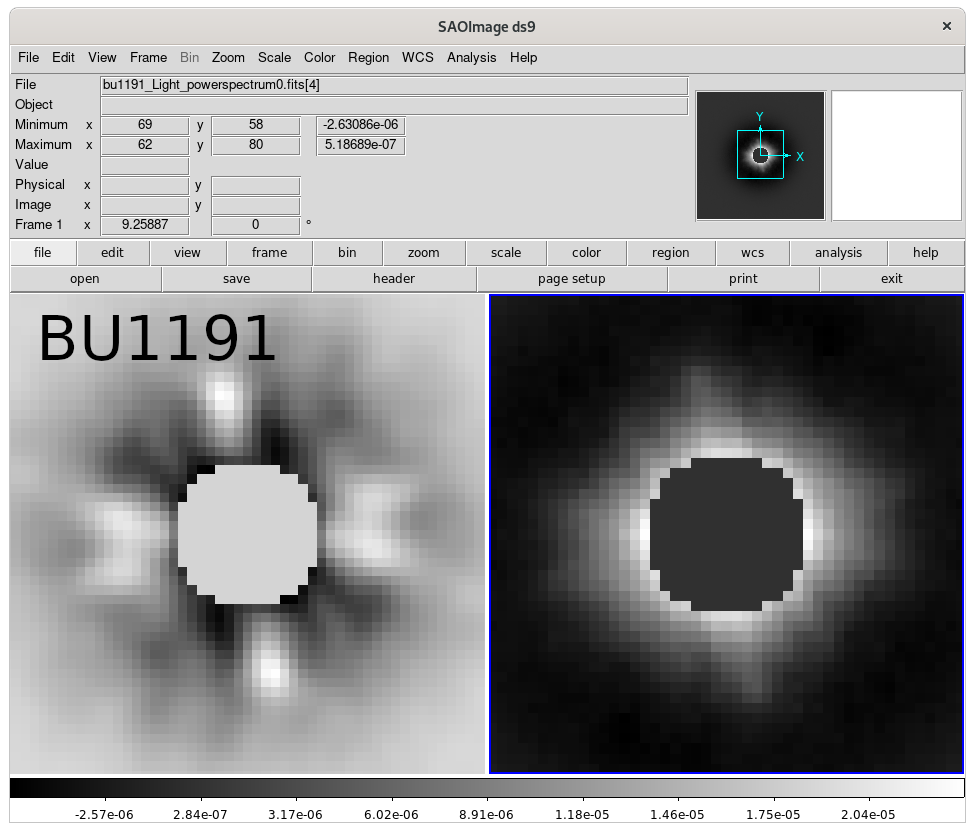
Task: Select the bin button in the button bar
Action: coord(347,252)
